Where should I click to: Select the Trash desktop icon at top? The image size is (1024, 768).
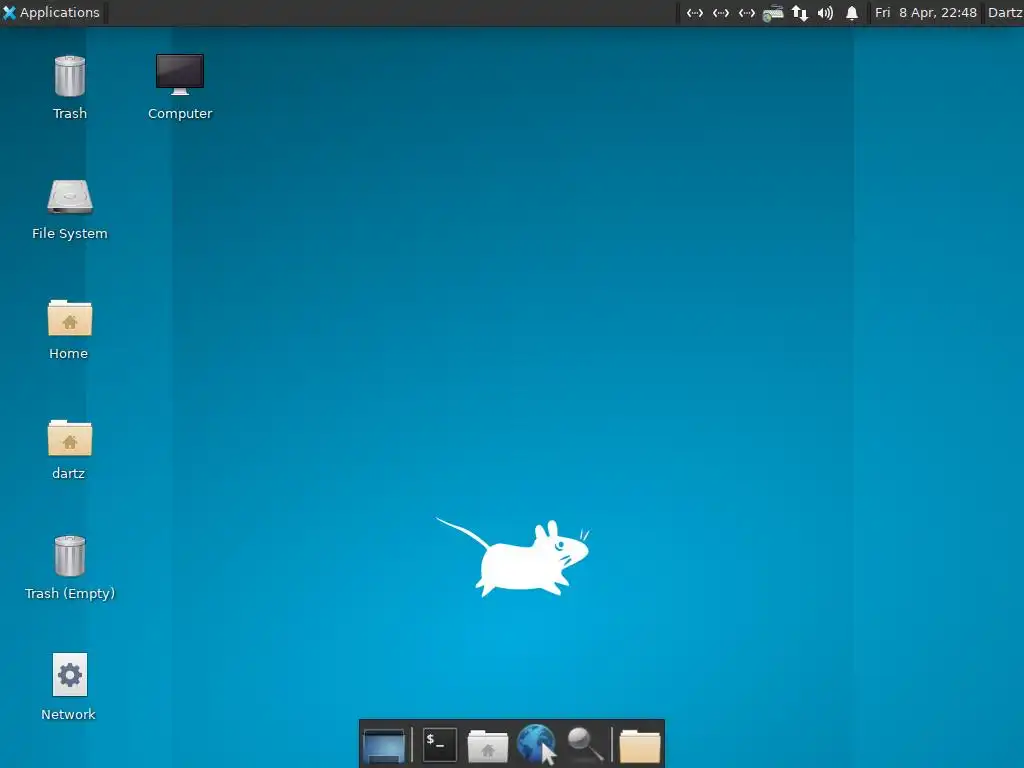point(70,76)
